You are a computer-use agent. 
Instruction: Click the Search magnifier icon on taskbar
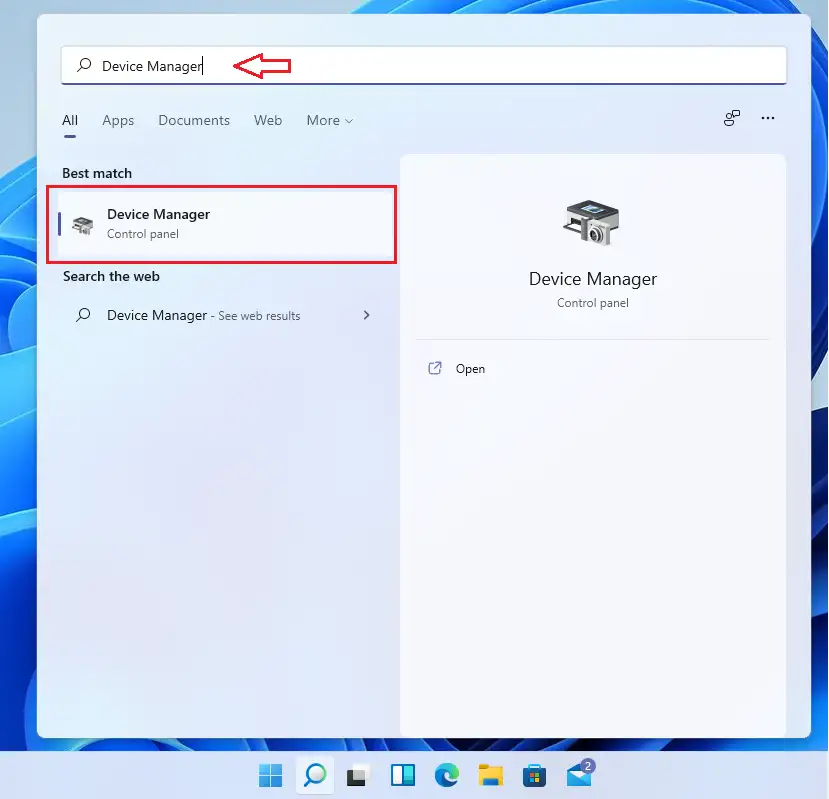[315, 775]
